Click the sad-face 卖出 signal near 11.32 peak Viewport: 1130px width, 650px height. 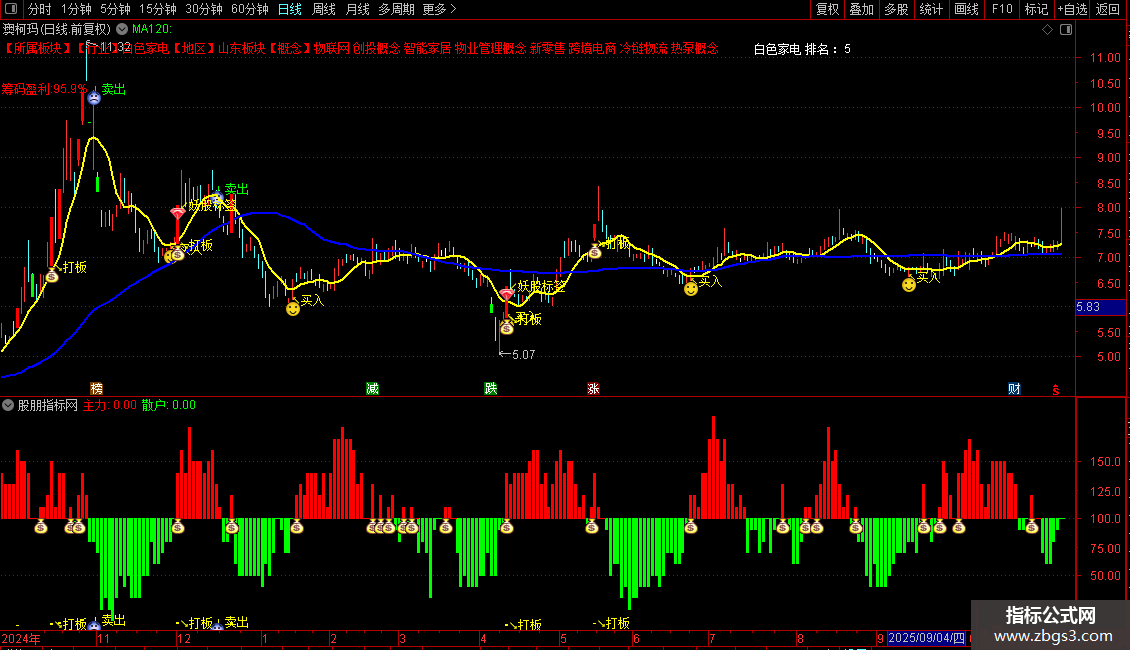[94, 97]
